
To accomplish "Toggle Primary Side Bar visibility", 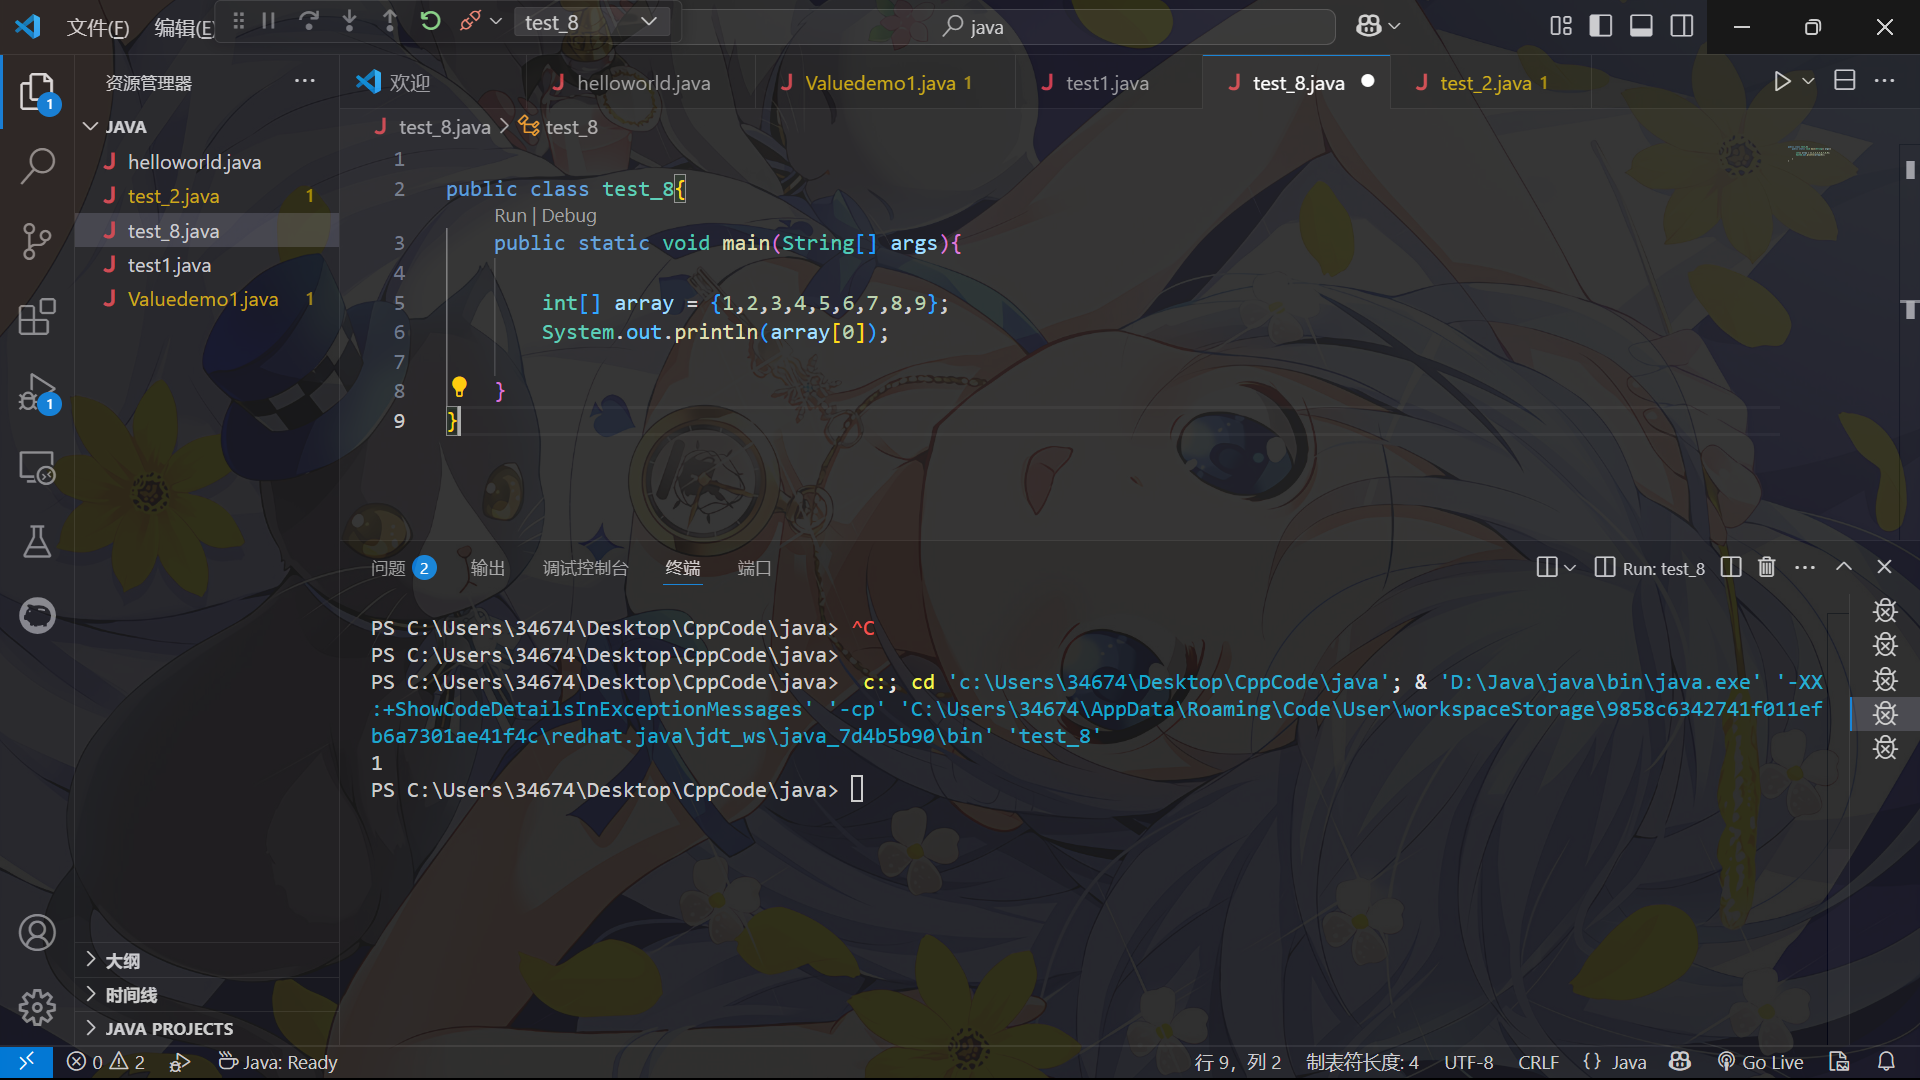I will click(x=1600, y=26).
